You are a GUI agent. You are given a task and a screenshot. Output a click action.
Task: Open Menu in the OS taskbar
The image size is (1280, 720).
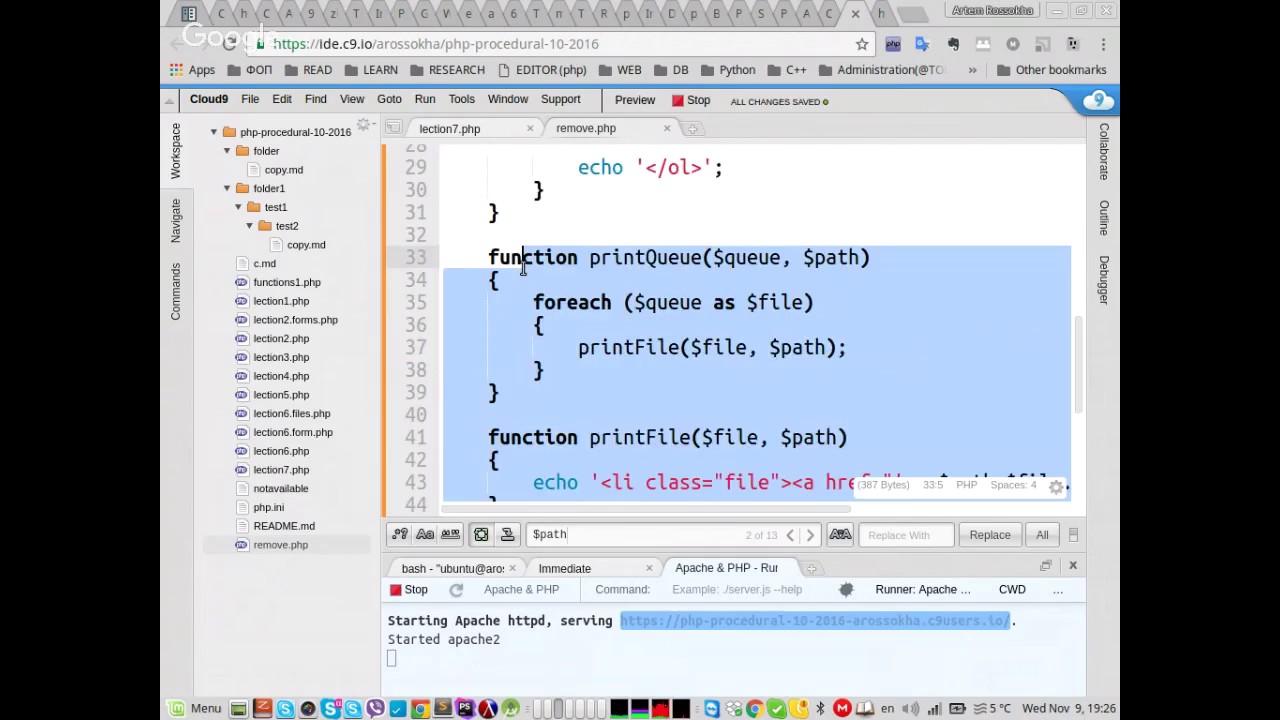pyautogui.click(x=197, y=709)
